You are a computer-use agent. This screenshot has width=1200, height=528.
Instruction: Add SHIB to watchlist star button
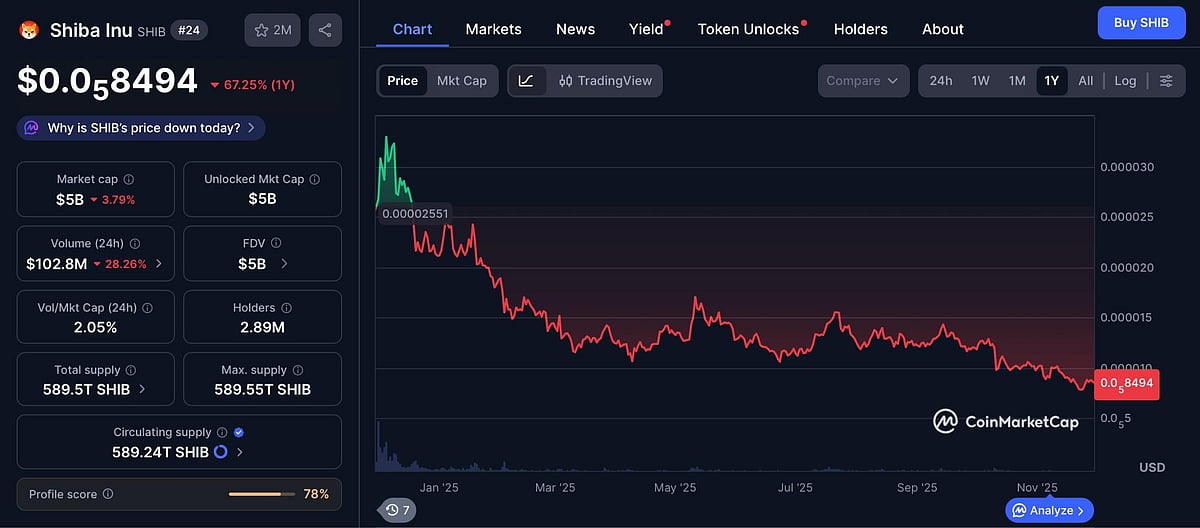click(x=273, y=30)
